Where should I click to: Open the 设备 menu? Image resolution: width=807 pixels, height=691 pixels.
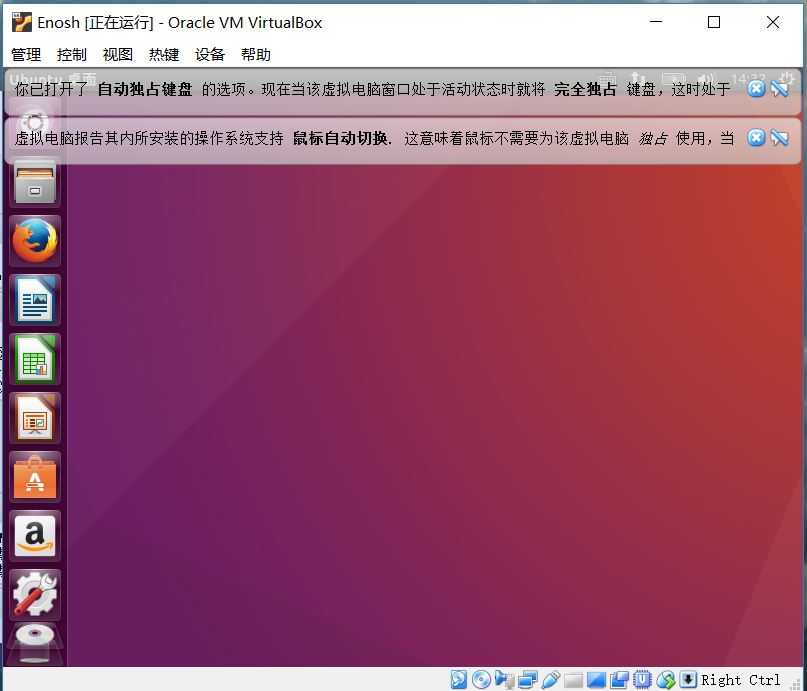[x=210, y=54]
